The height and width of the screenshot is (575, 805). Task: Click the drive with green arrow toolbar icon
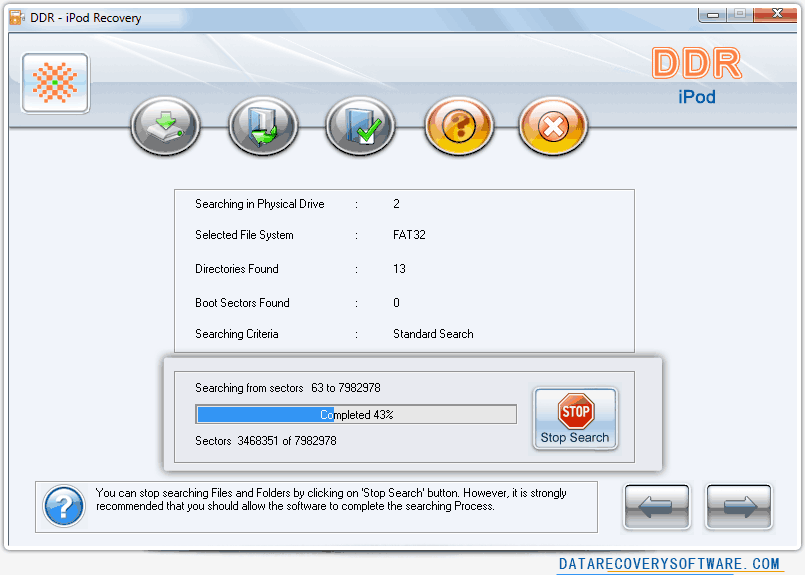point(165,126)
